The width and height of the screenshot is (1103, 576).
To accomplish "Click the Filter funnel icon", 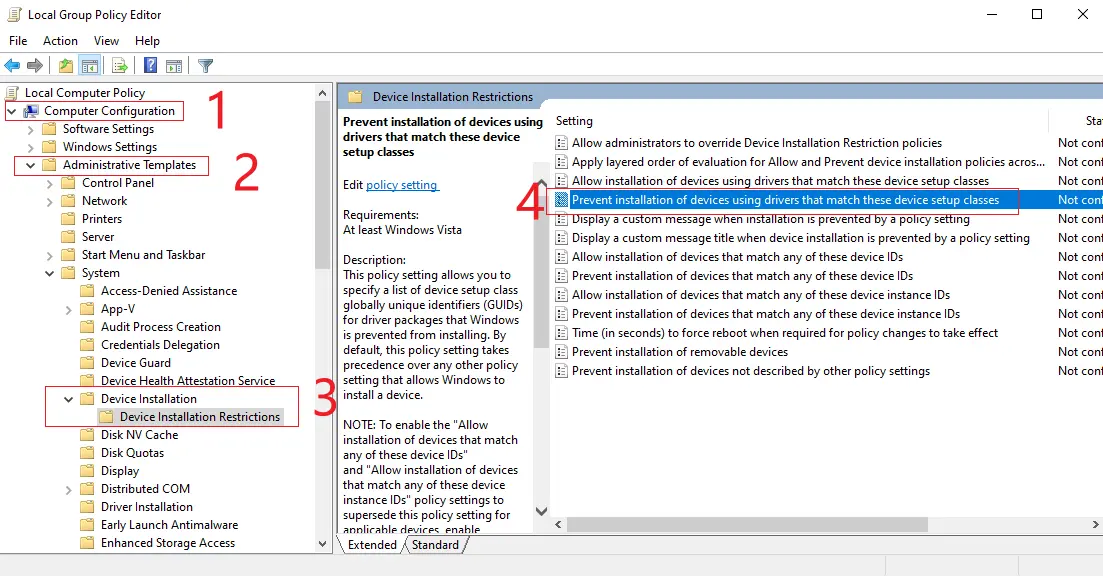I will pyautogui.click(x=205, y=65).
